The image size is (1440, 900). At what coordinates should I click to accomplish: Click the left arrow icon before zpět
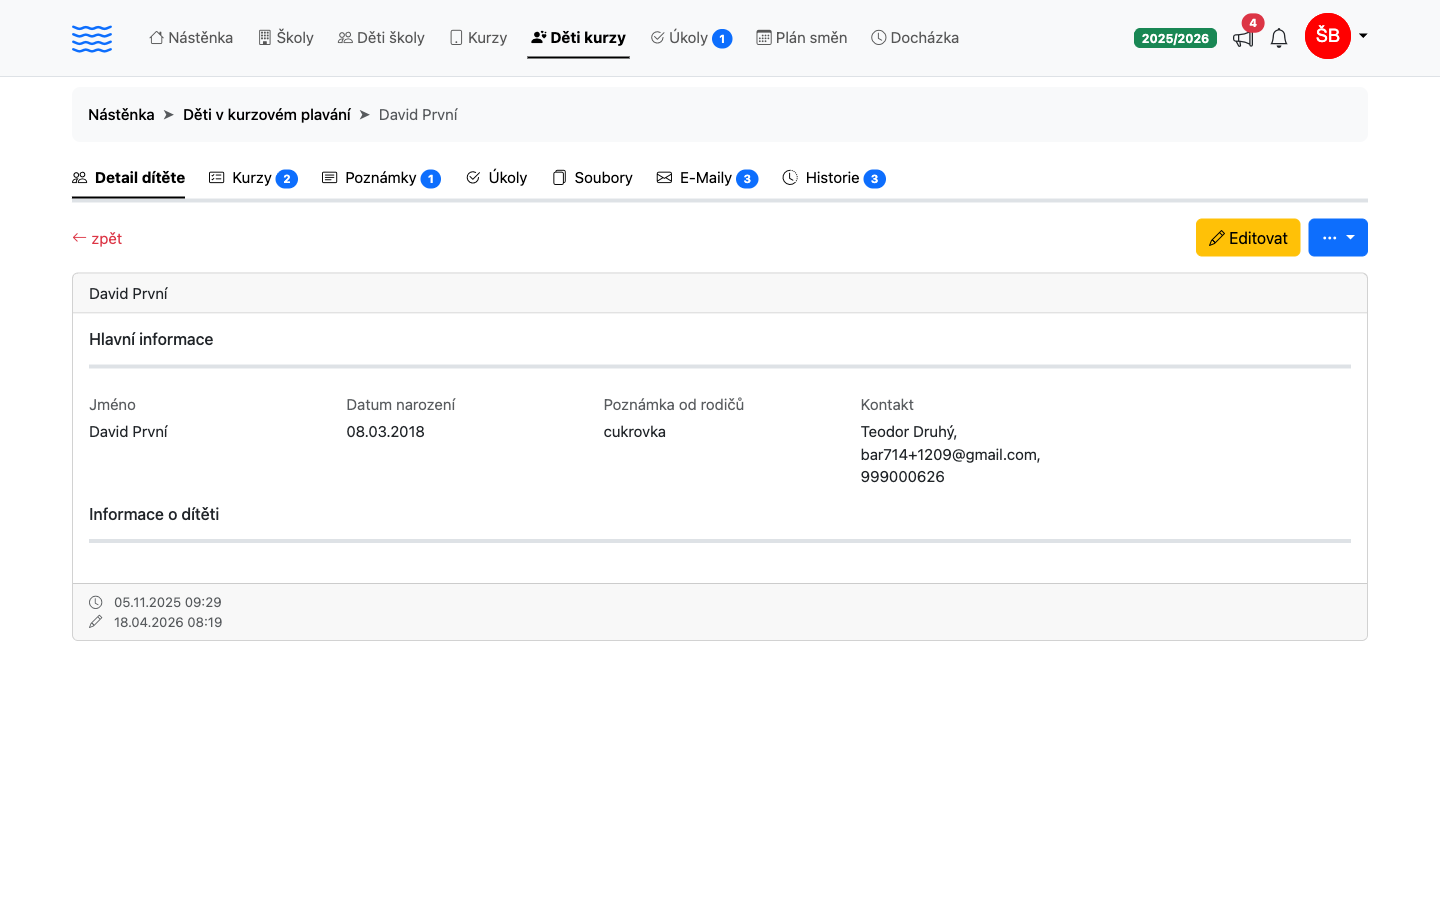tap(79, 238)
